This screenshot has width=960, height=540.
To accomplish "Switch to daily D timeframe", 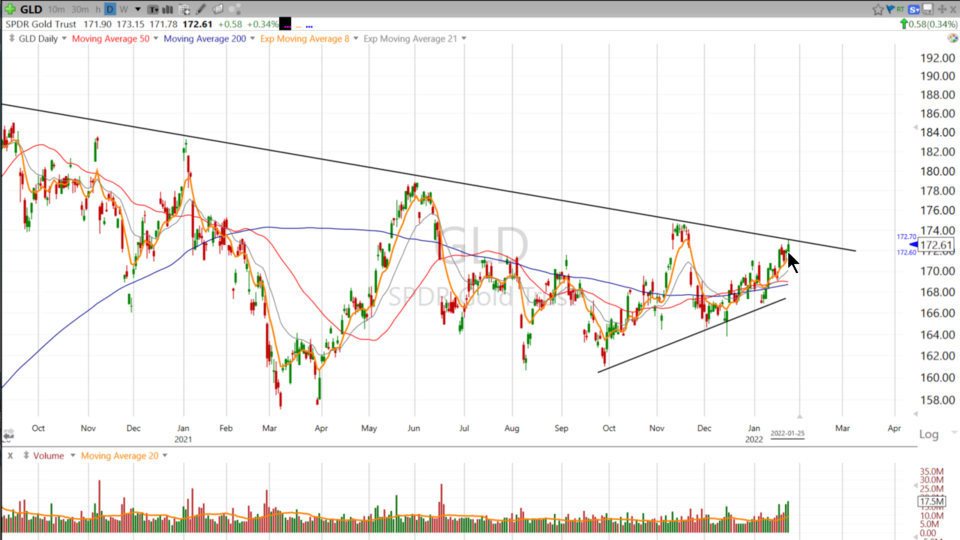I will pyautogui.click(x=110, y=9).
